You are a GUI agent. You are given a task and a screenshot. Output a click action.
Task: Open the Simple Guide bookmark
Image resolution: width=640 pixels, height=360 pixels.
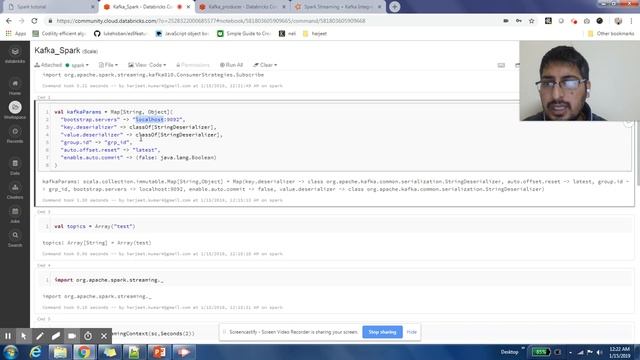pyautogui.click(x=244, y=33)
